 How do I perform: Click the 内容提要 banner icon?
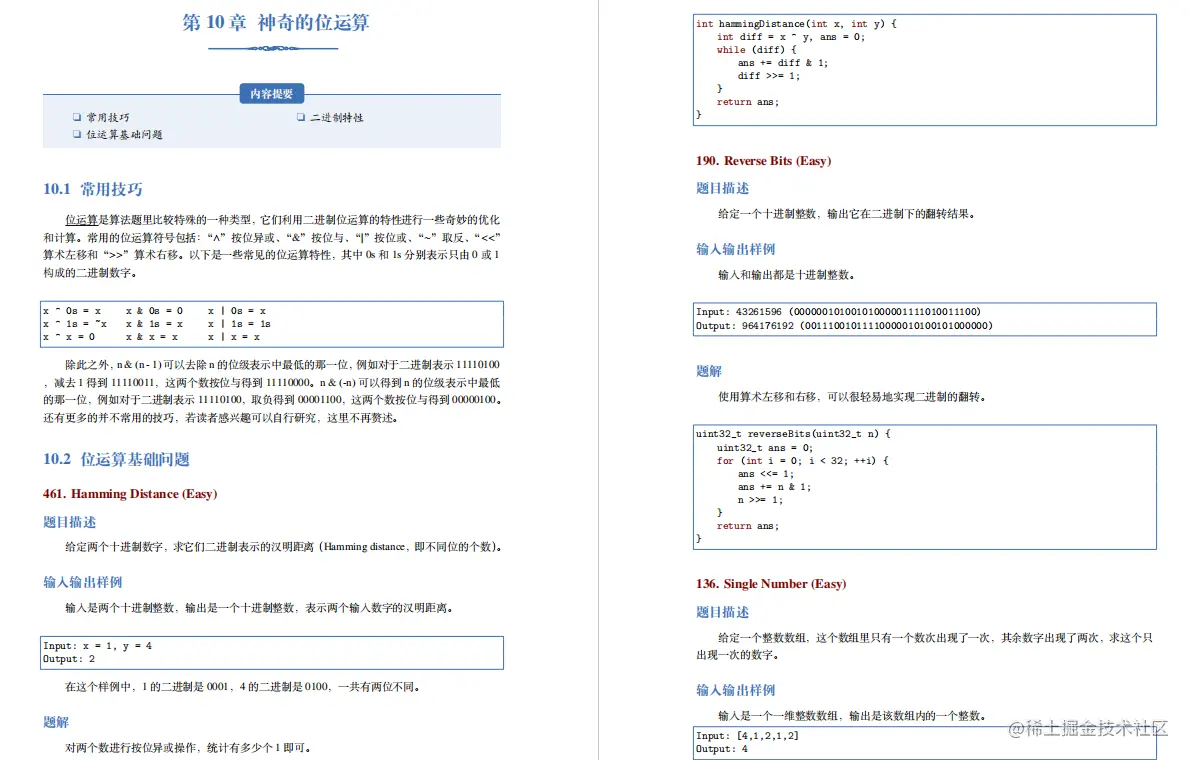click(272, 93)
